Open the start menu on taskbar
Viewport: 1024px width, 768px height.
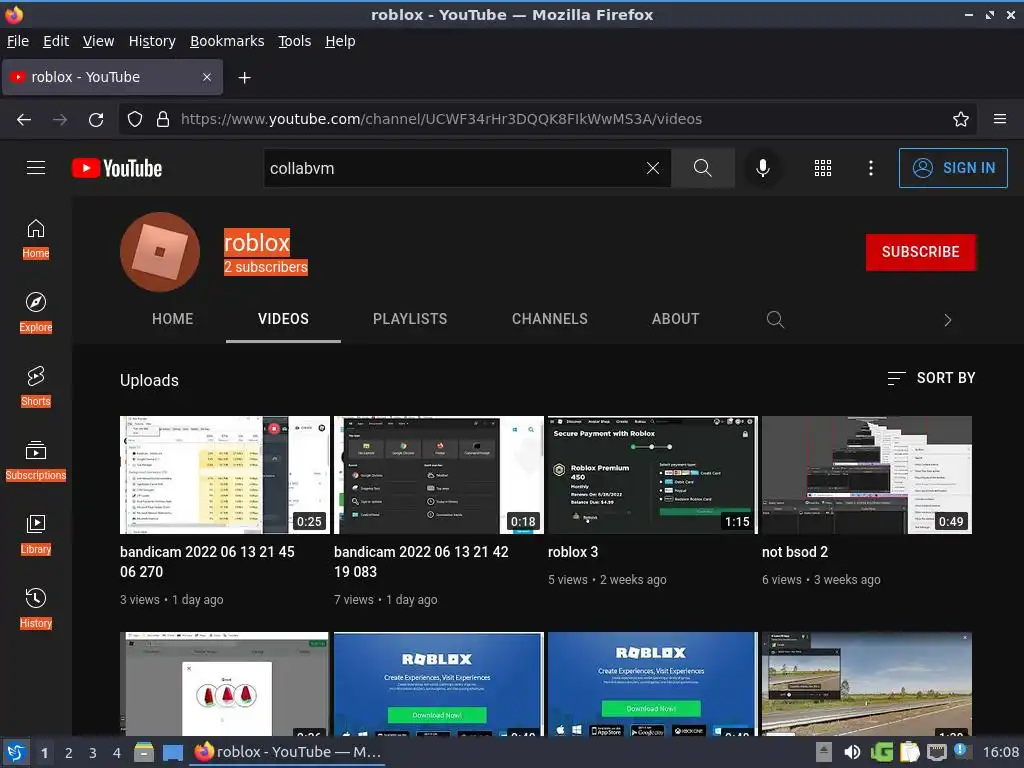(x=16, y=752)
